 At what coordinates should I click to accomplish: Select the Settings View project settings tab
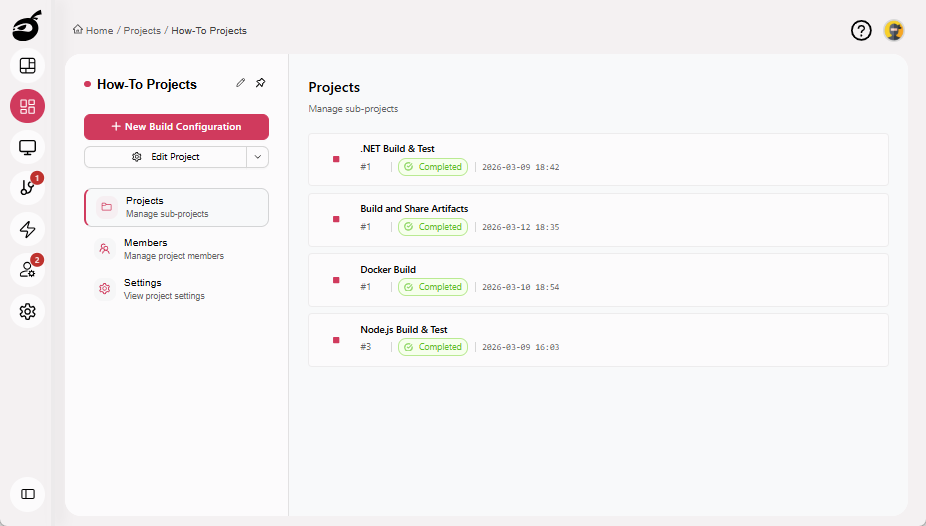177,289
